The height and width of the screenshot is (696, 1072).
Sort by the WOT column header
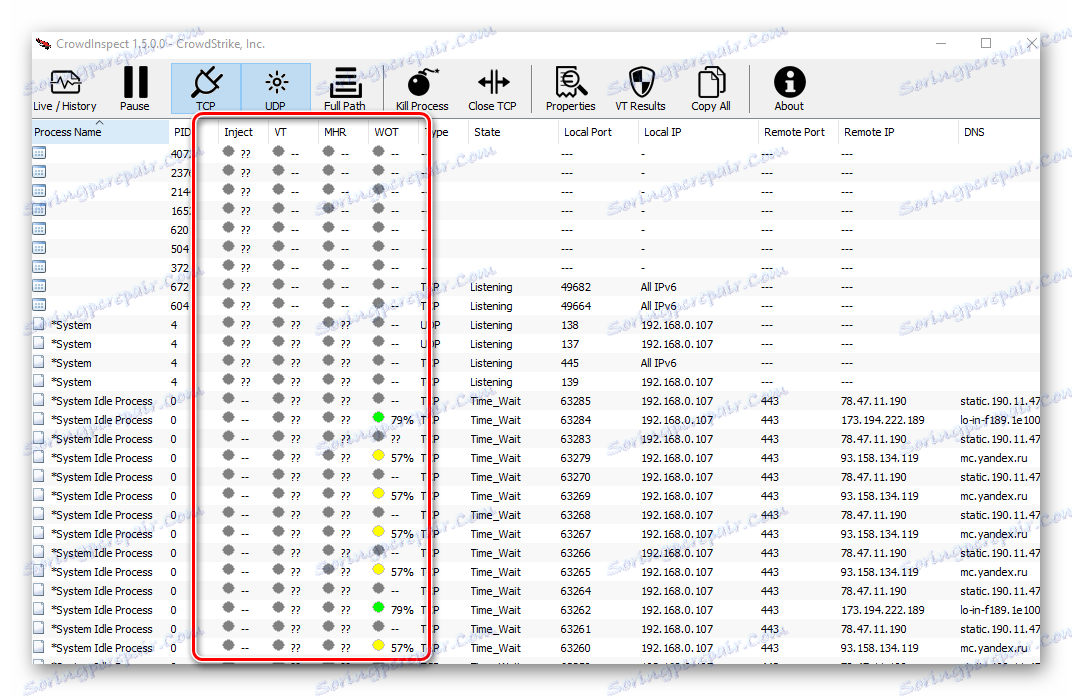(393, 132)
